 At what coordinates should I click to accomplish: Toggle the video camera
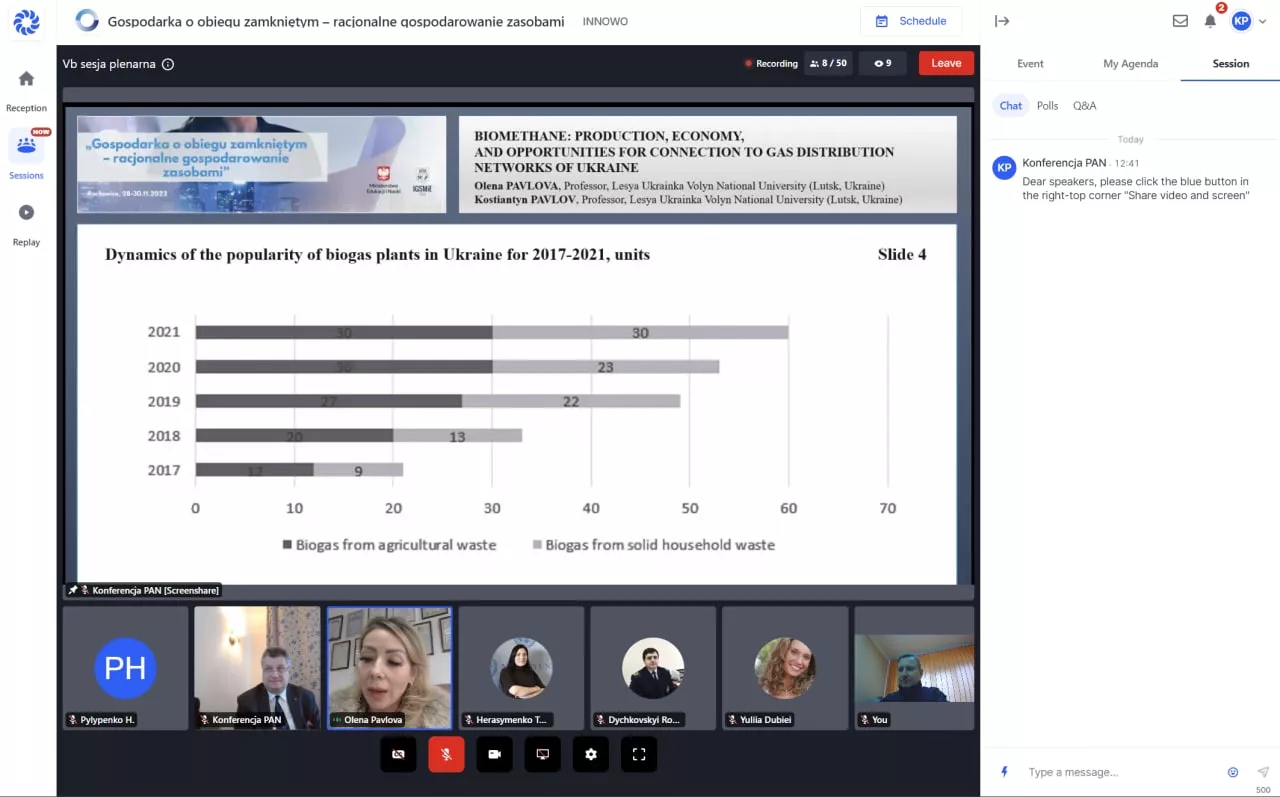tap(494, 754)
